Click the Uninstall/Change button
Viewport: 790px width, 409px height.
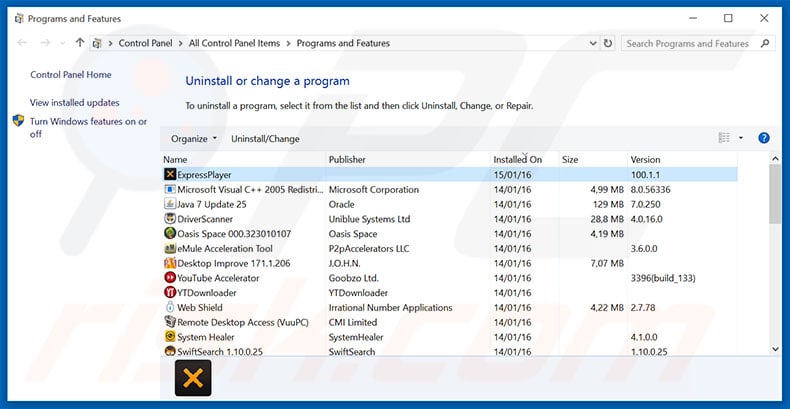pos(265,139)
